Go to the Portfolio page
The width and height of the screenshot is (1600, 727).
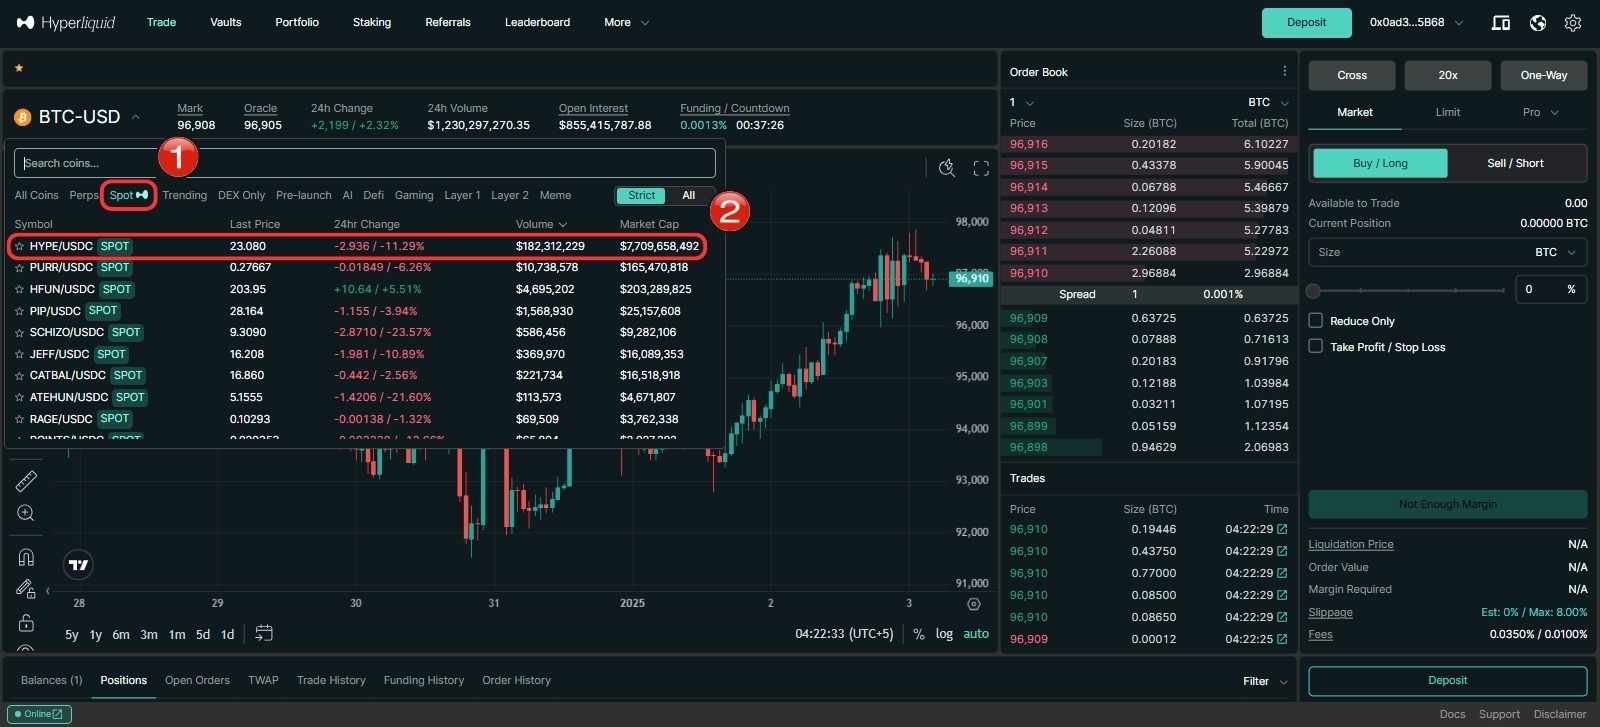coord(297,22)
